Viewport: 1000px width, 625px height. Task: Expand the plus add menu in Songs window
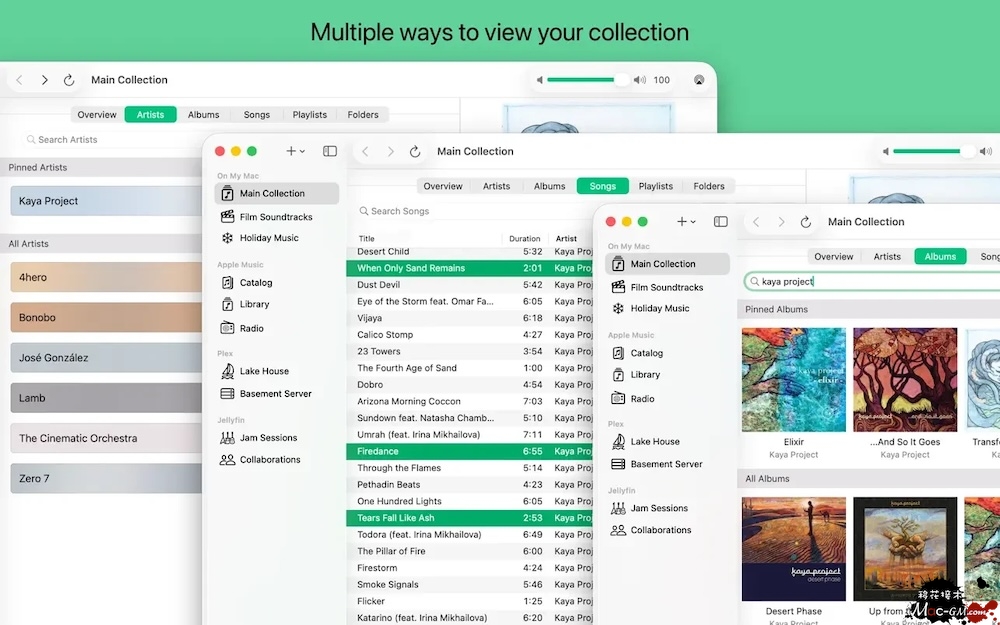tap(295, 151)
